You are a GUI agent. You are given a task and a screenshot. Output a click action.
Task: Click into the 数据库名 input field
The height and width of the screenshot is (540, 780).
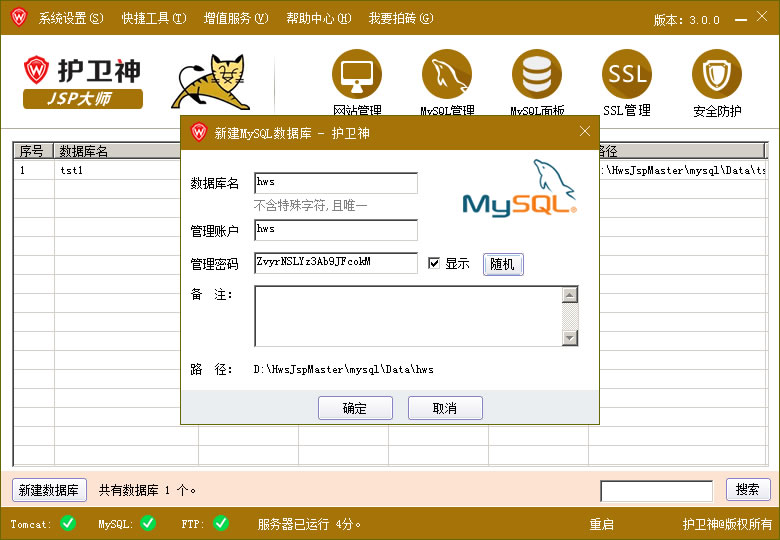click(336, 183)
